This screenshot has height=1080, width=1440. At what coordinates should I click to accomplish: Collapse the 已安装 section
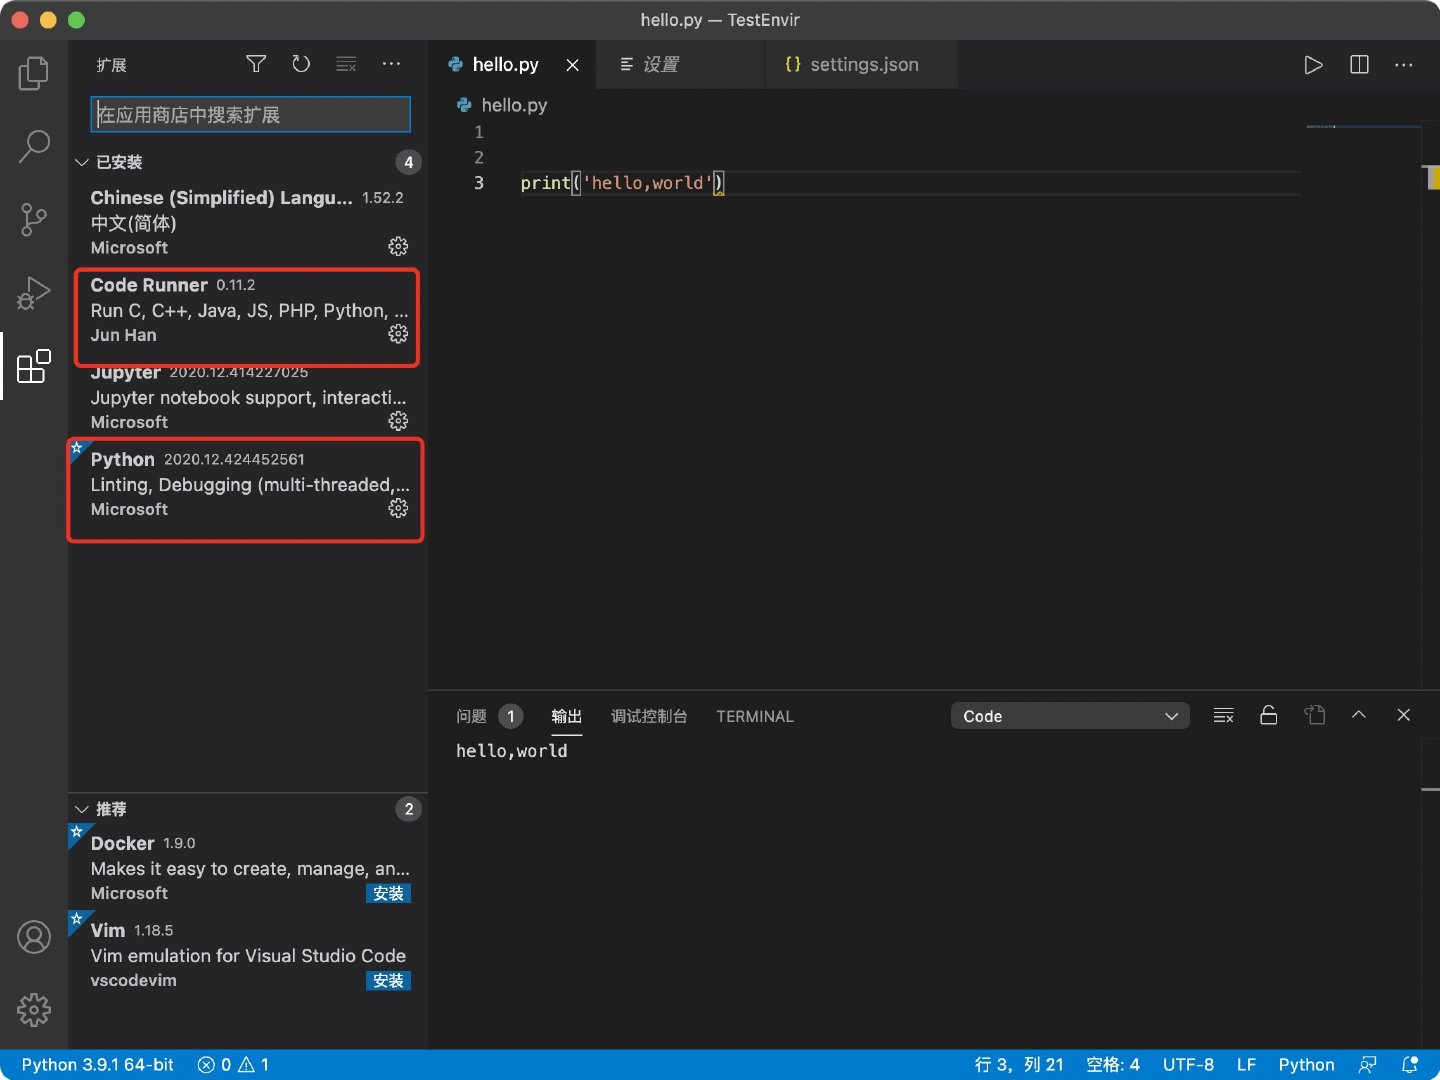click(x=82, y=162)
